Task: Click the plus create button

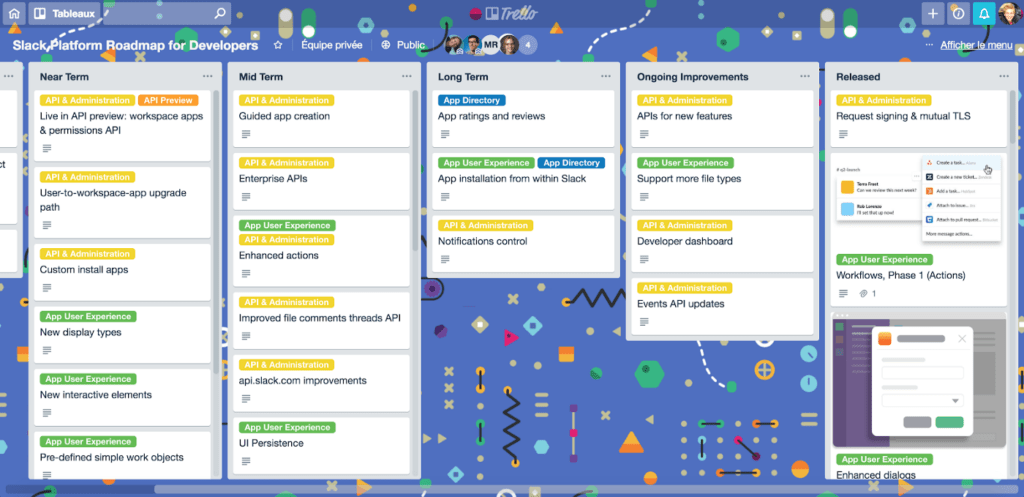Action: [x=933, y=13]
